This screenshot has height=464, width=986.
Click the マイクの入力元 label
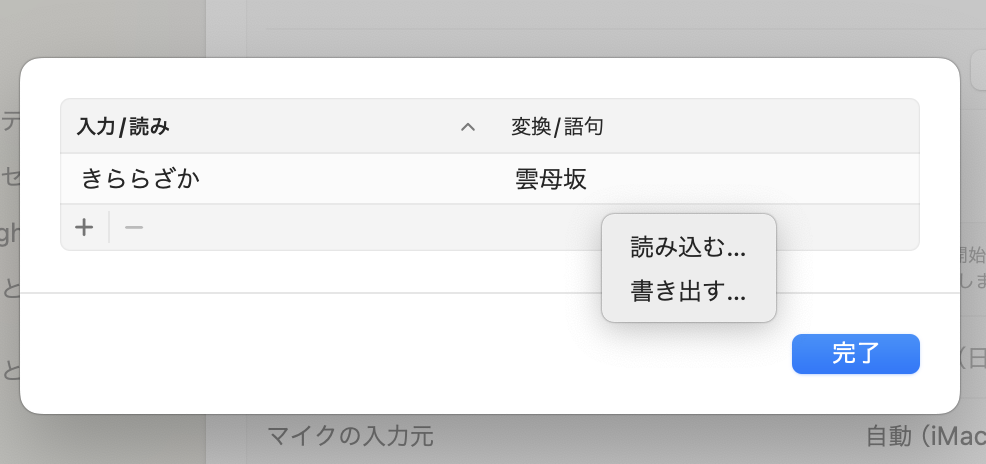(350, 436)
